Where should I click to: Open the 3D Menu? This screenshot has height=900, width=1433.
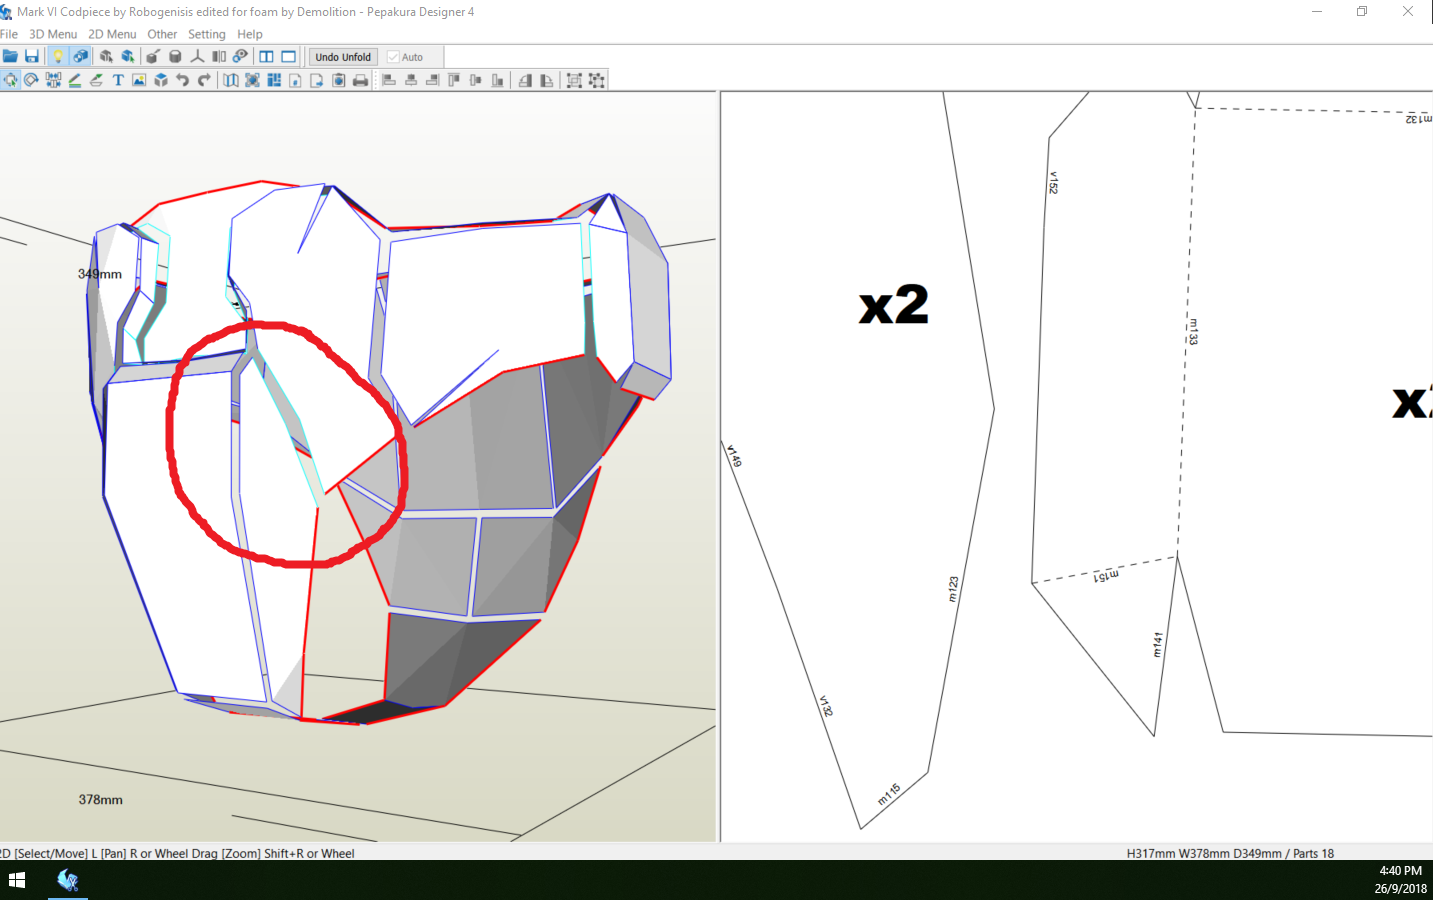pyautogui.click(x=53, y=34)
